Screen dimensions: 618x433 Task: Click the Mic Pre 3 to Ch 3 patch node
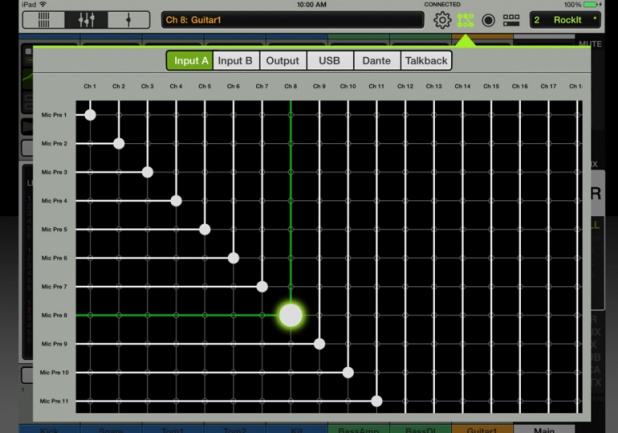147,172
